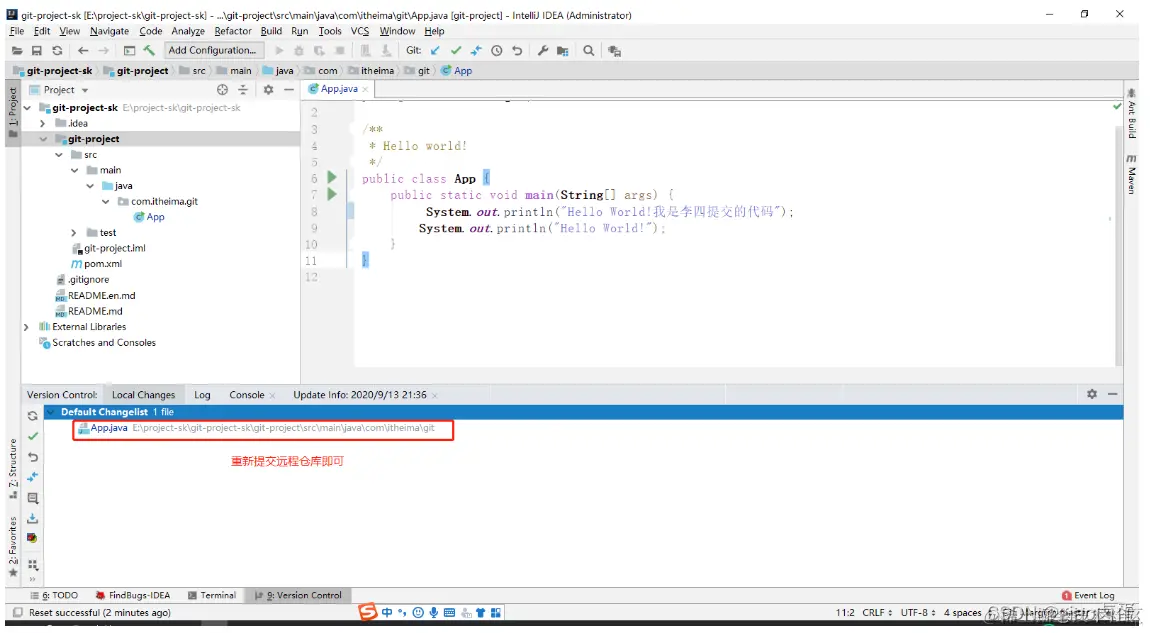Open Project panel gear settings
The image size is (1150, 633).
(x=268, y=89)
